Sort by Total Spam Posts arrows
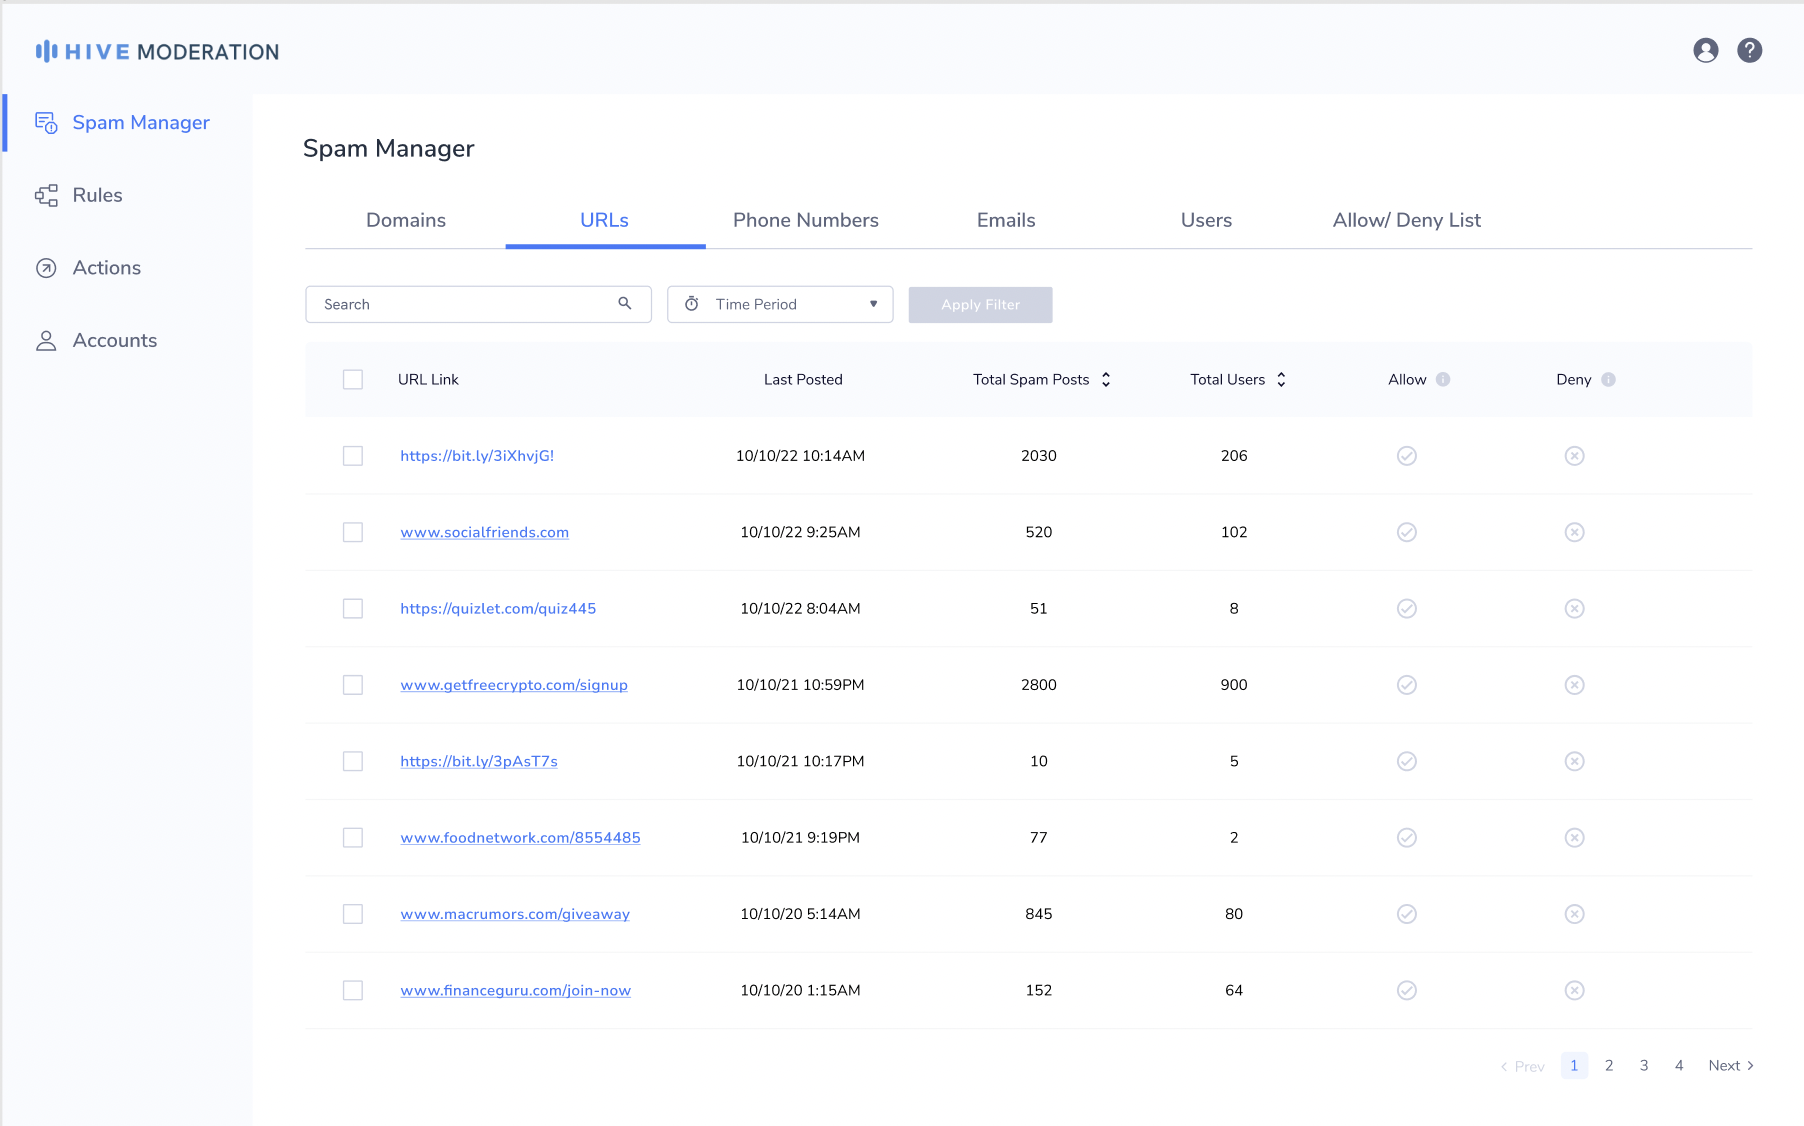This screenshot has height=1126, width=1804. (1106, 380)
